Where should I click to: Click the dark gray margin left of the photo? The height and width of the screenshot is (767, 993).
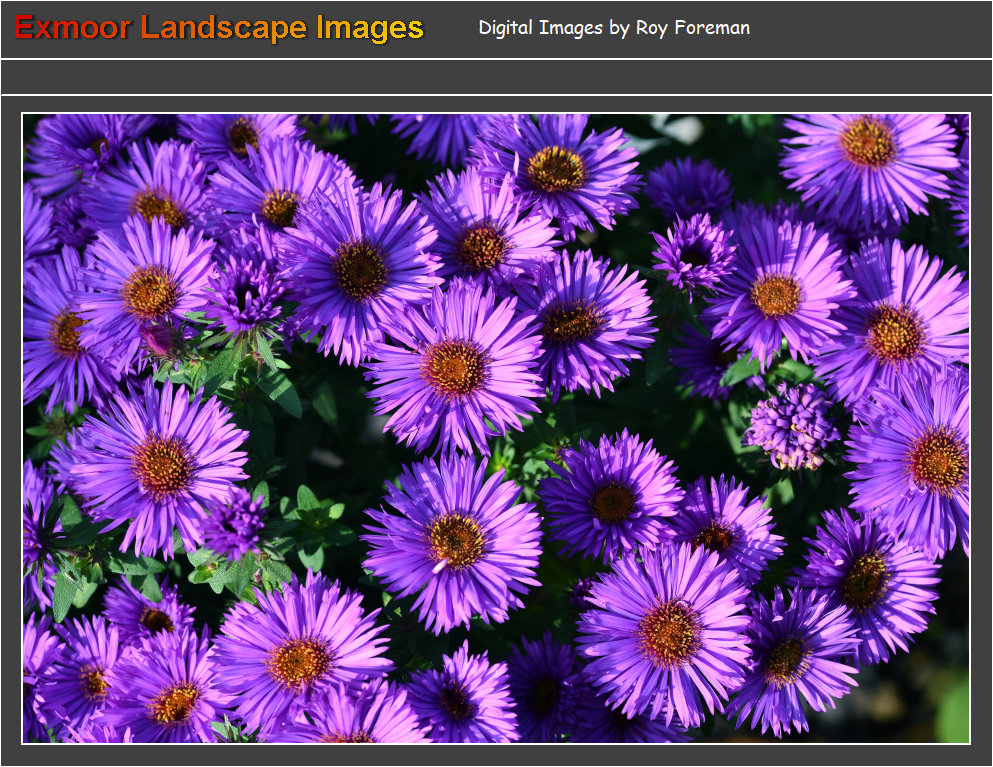(11, 428)
